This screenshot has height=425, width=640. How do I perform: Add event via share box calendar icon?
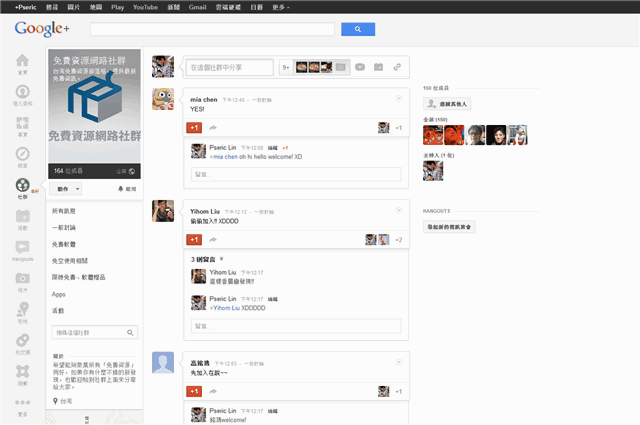(378, 67)
